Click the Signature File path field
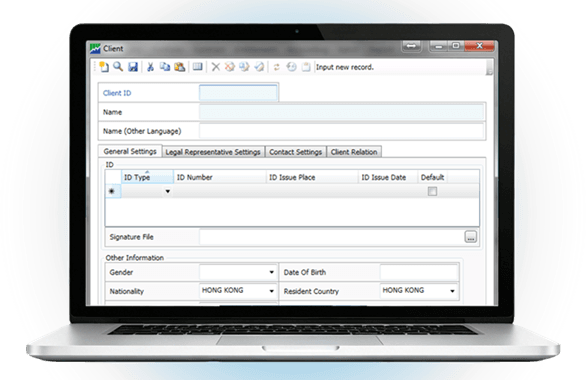Viewport: 586px width, 380px height. pos(332,237)
